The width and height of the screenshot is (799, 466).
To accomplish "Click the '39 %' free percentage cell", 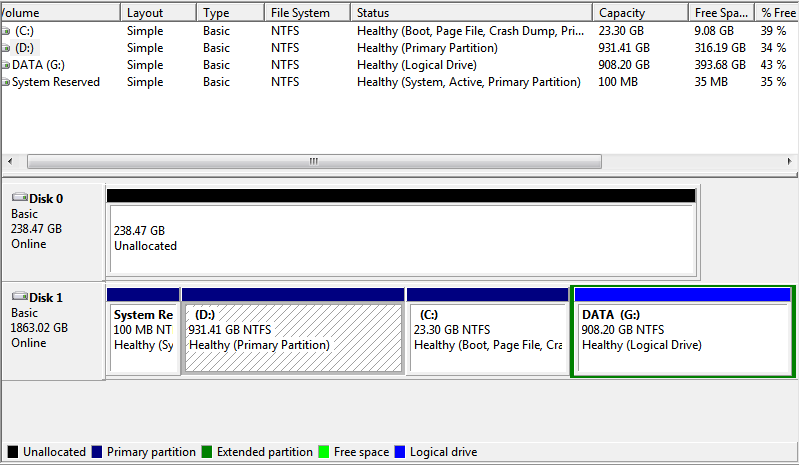I will 774,31.
